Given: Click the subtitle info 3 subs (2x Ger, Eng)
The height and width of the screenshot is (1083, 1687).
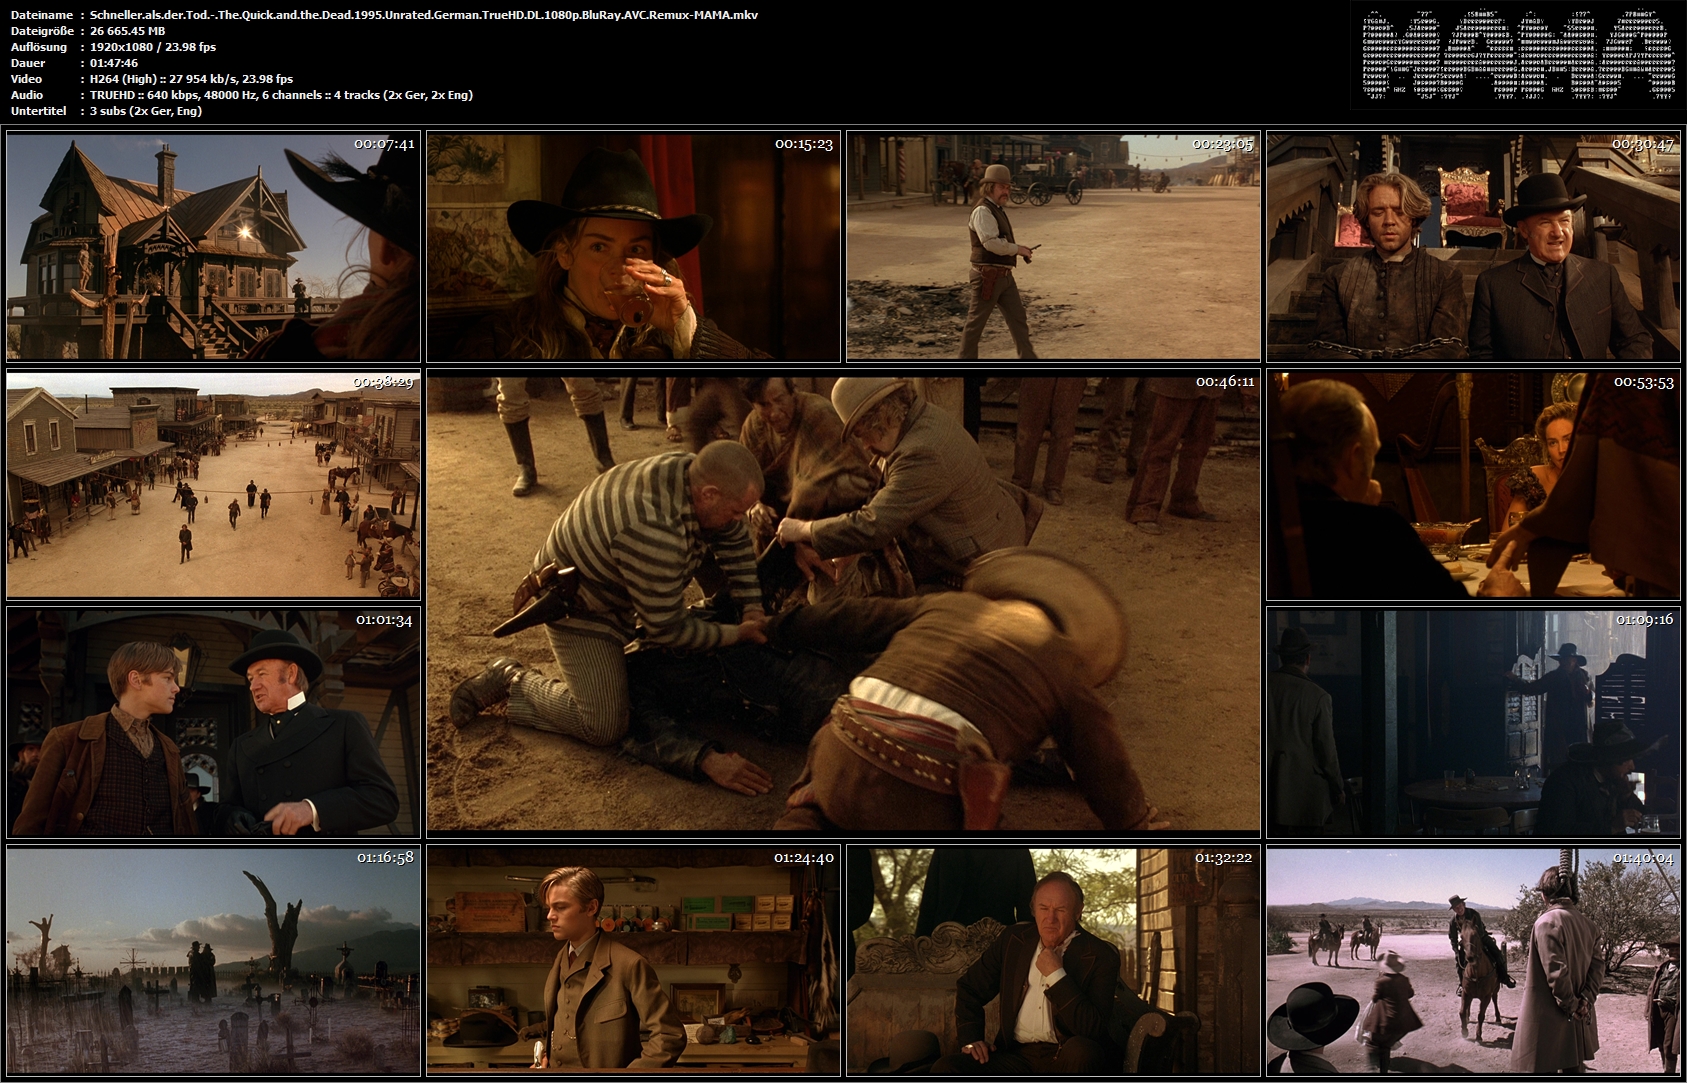Looking at the screenshot, I should [146, 111].
